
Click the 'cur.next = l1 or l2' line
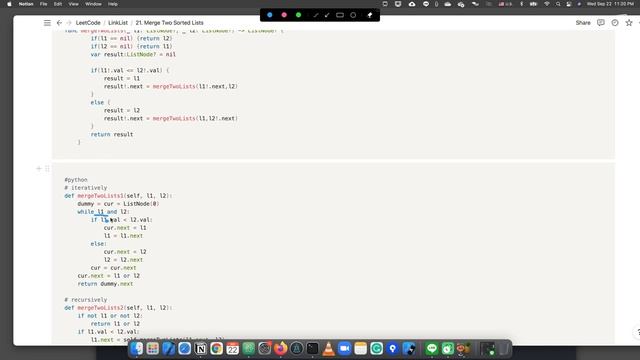(x=109, y=276)
